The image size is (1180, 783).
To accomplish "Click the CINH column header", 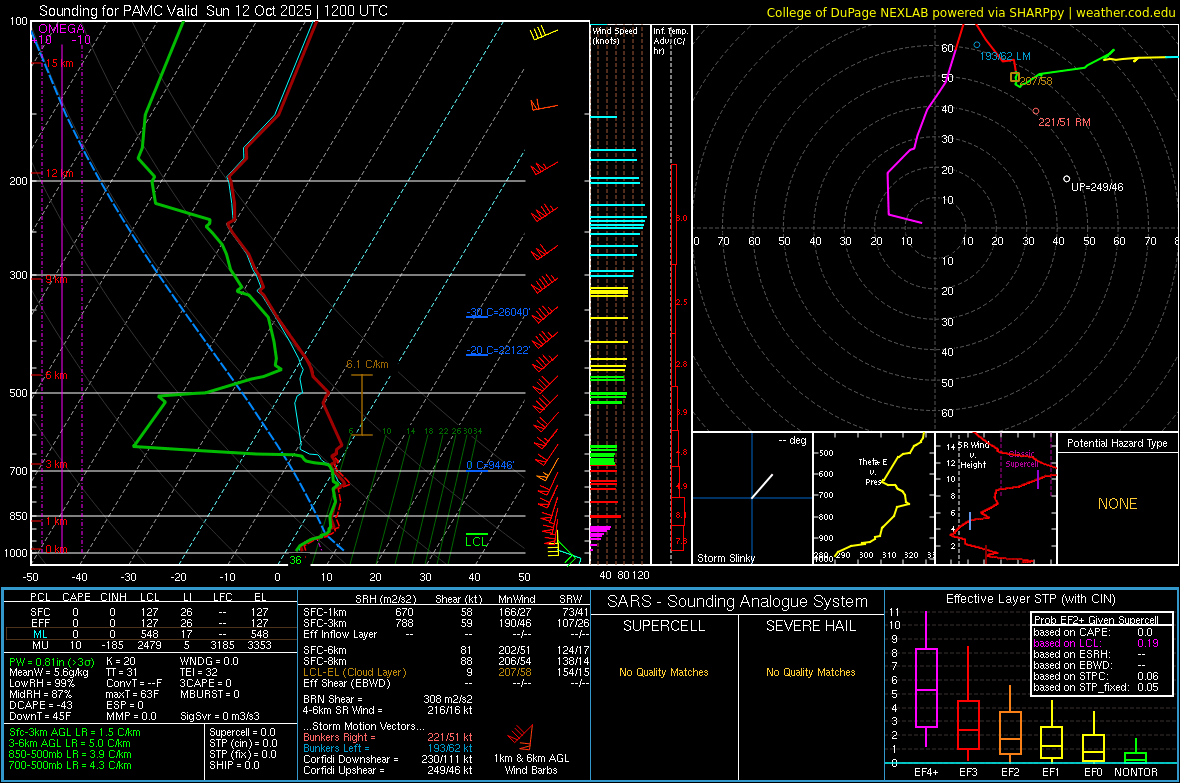I will click(x=114, y=597).
